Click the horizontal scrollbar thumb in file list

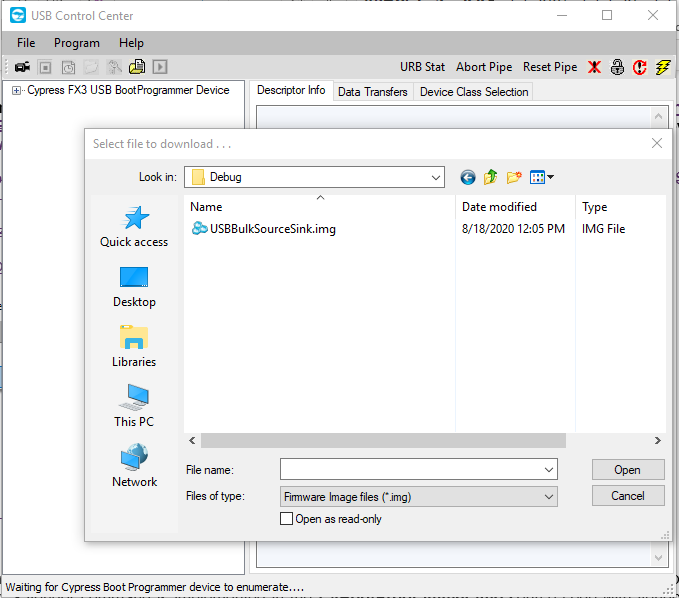coord(383,440)
